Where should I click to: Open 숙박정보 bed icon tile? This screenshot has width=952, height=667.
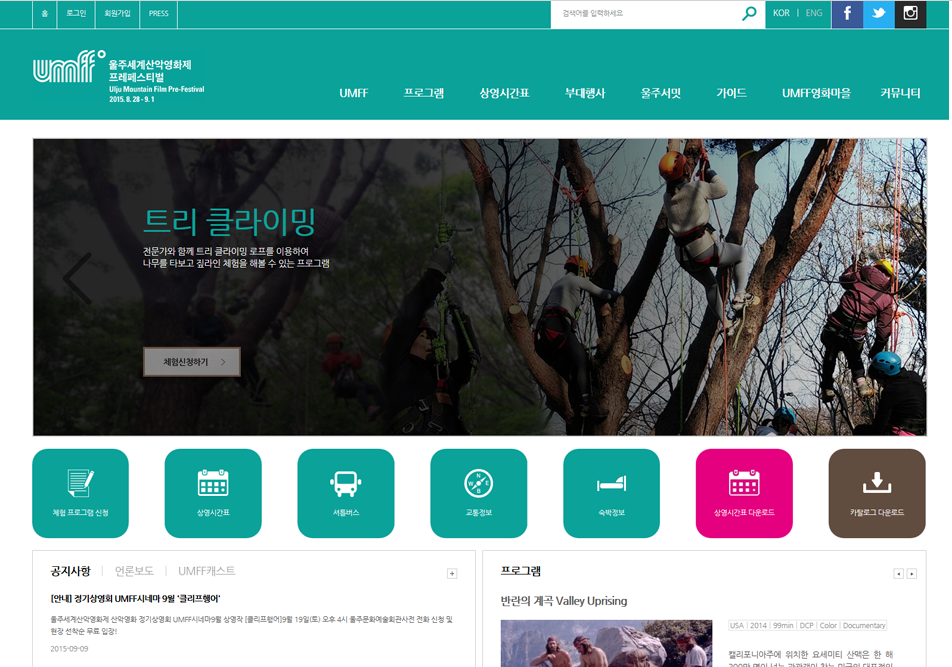pyautogui.click(x=611, y=493)
